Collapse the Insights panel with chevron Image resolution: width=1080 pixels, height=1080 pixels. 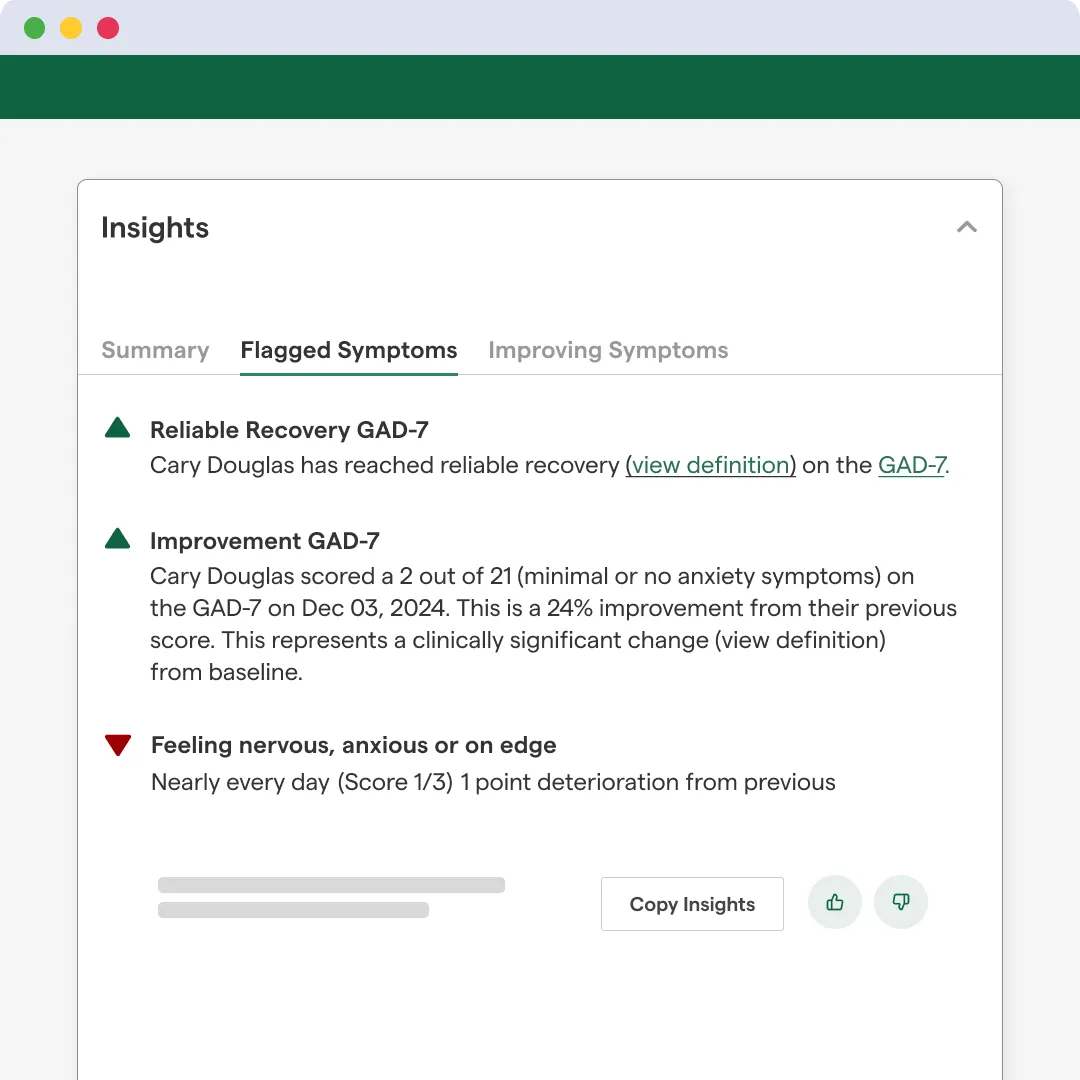966,227
